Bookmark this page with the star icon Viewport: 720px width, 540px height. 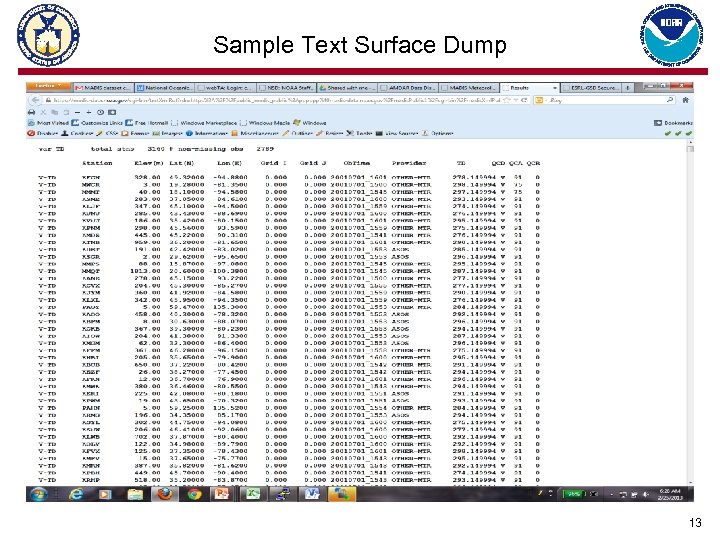(507, 100)
